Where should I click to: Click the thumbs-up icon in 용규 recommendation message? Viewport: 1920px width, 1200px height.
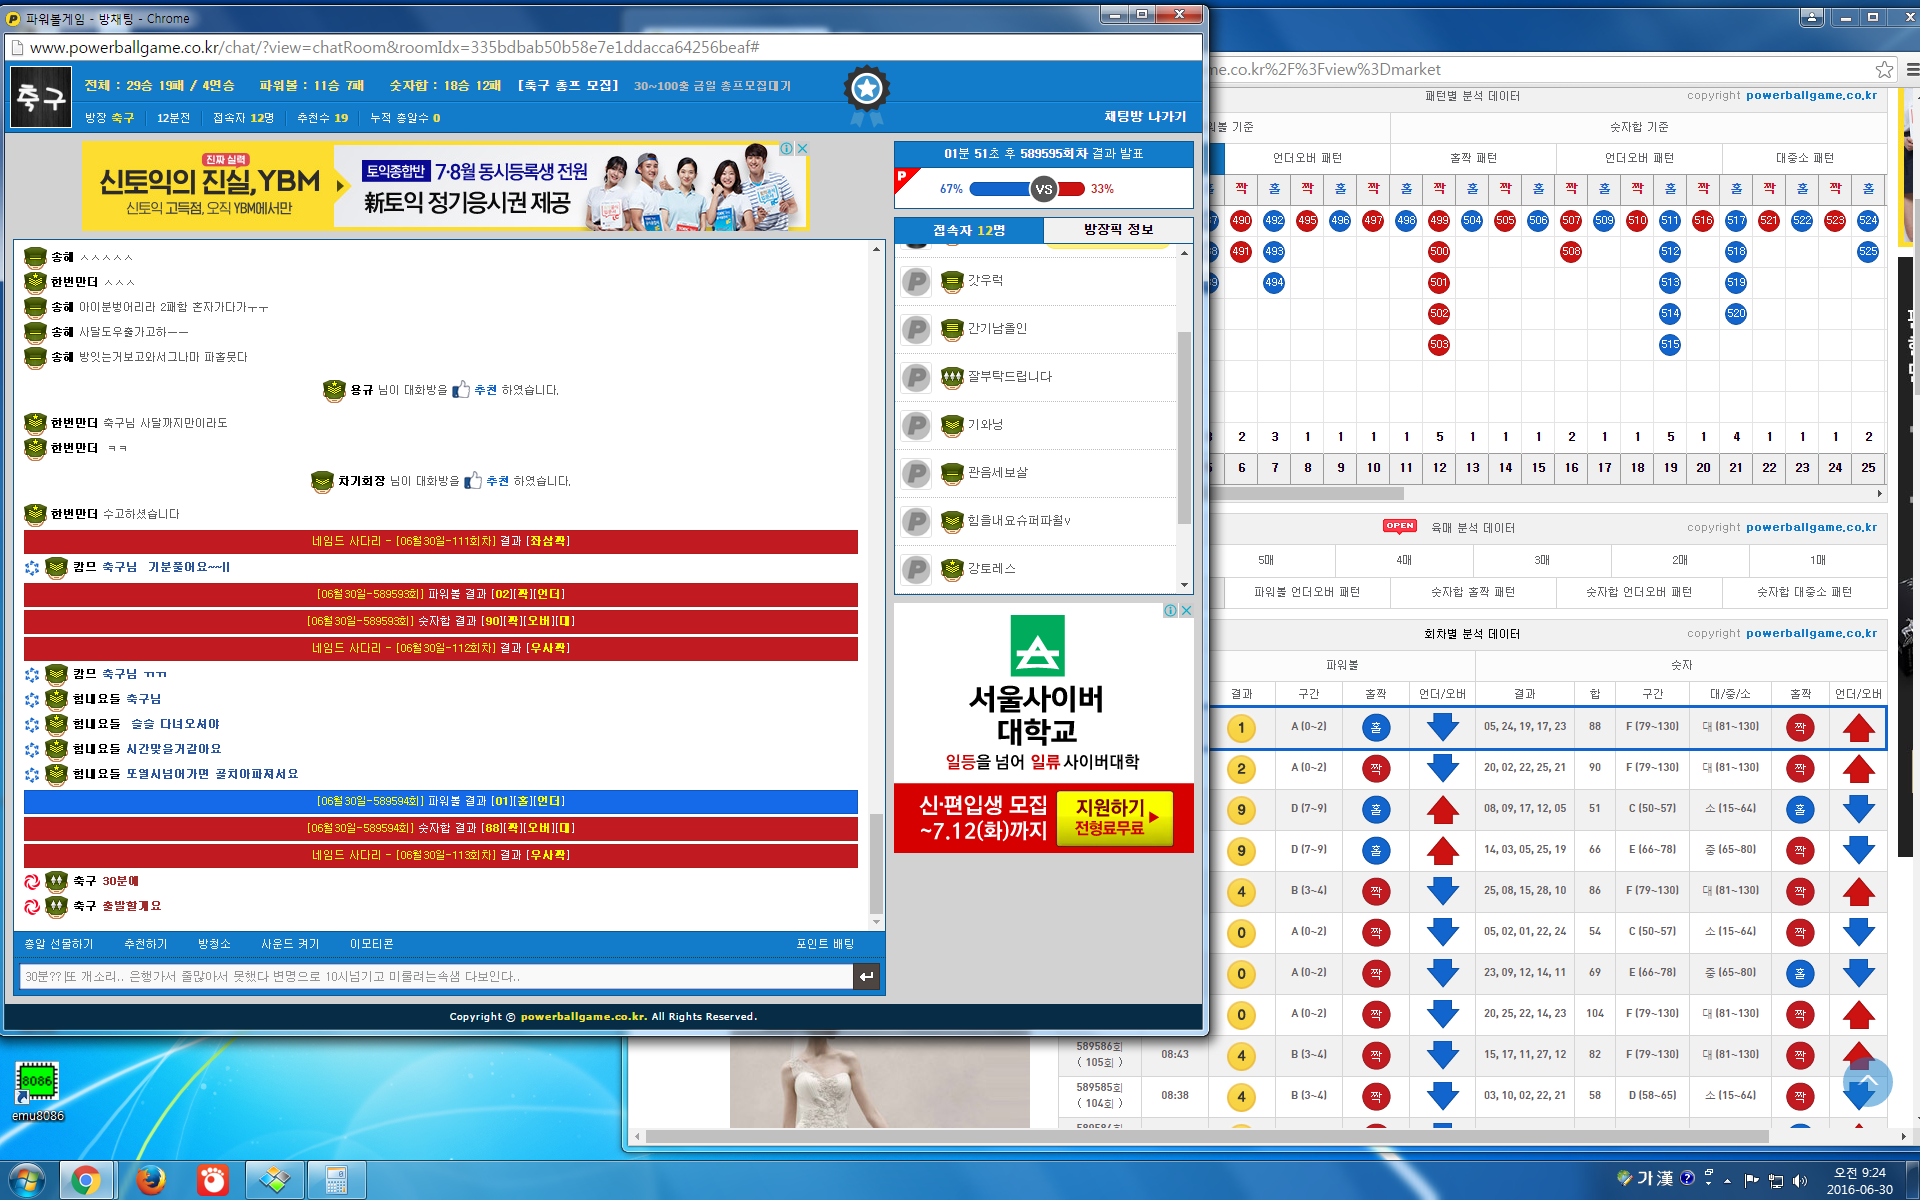pos(461,389)
